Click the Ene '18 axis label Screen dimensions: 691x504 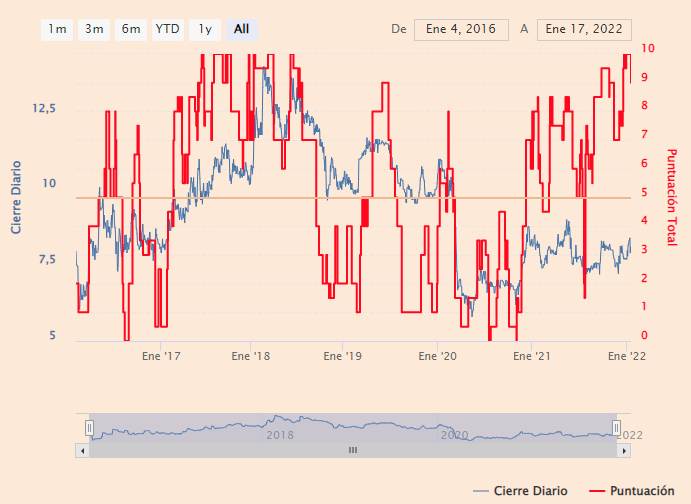(x=251, y=356)
